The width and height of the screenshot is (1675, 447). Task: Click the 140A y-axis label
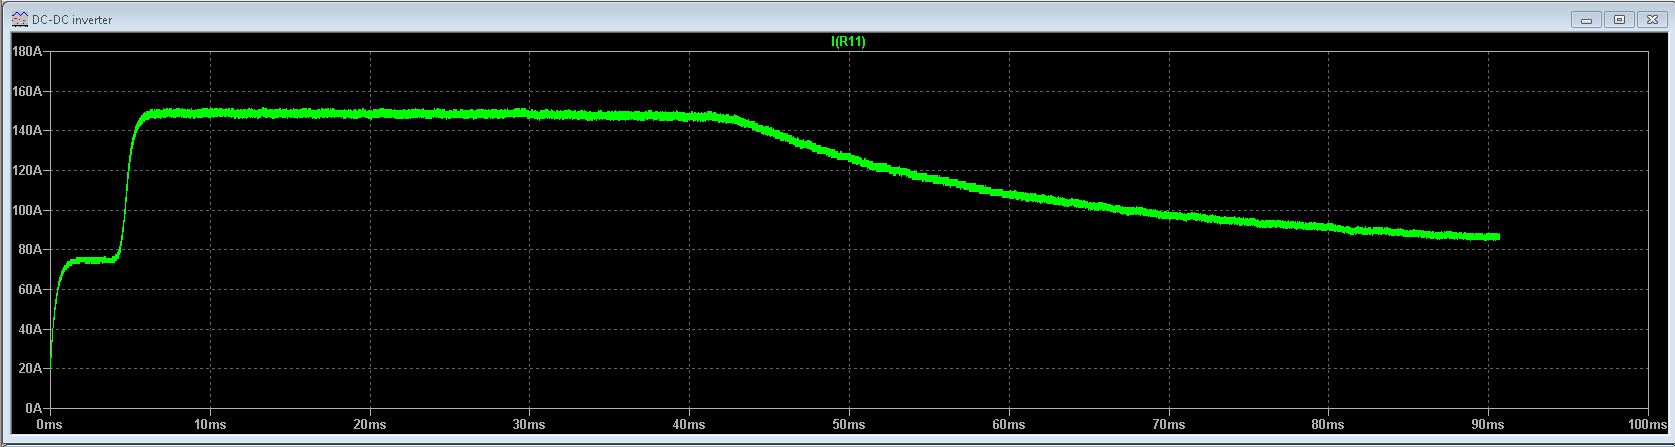[x=27, y=131]
